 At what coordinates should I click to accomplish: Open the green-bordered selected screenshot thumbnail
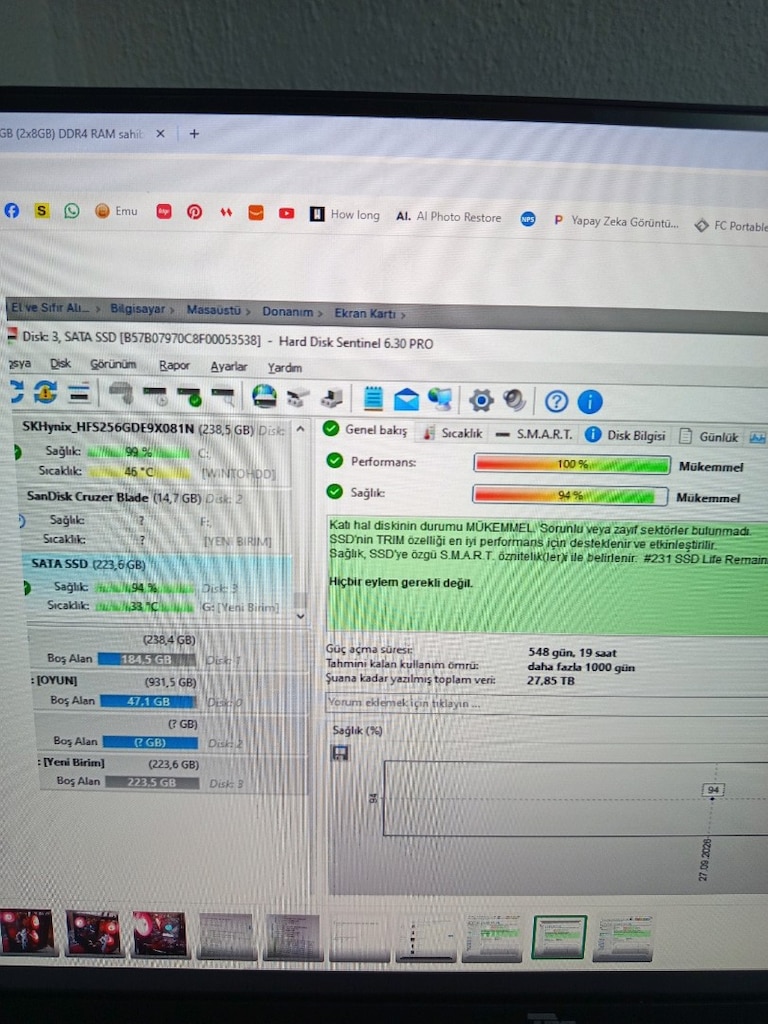(559, 937)
